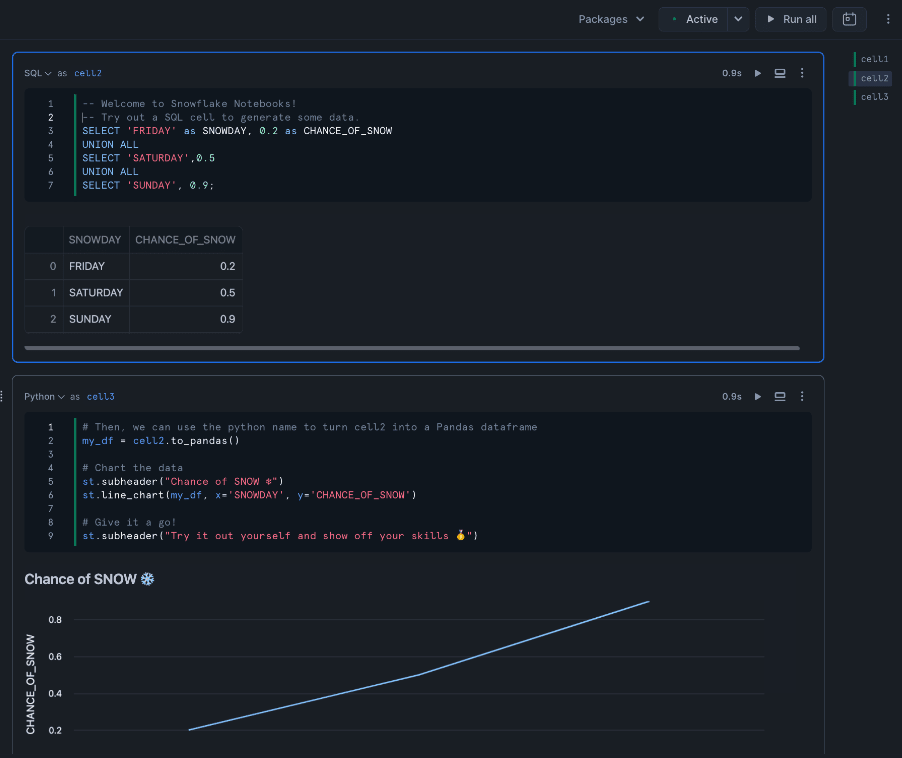This screenshot has height=758, width=902.
Task: Sort by the CHANCE_OF_SNOW column header
Action: (x=185, y=240)
